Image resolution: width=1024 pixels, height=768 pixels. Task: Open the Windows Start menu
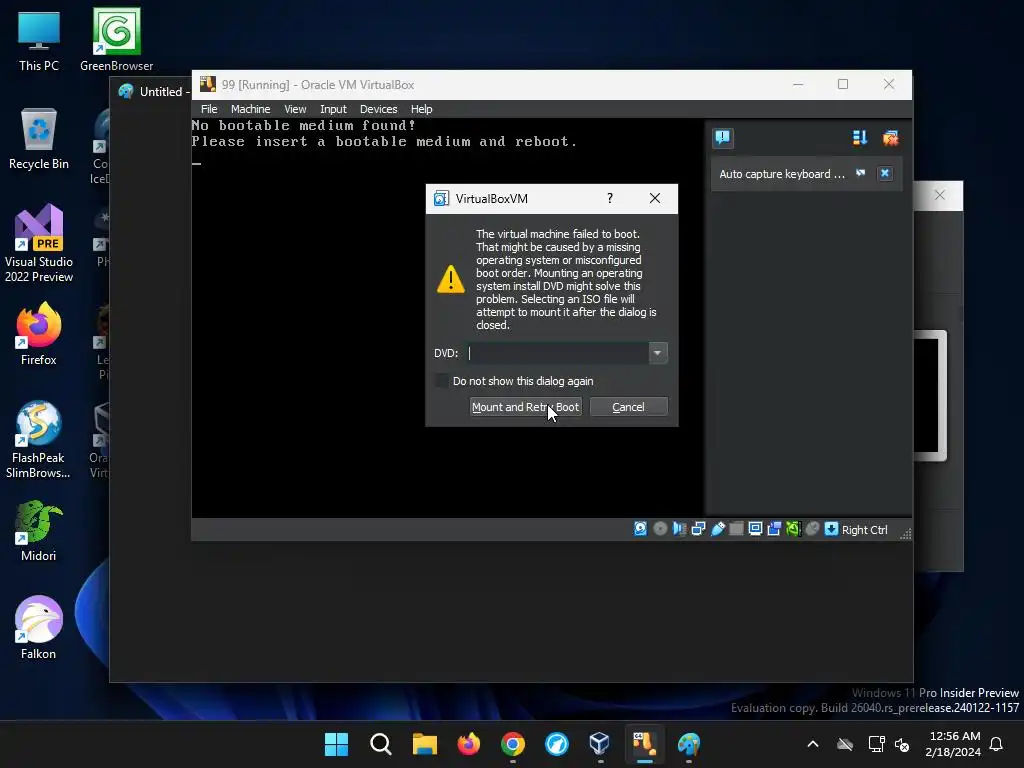[x=336, y=744]
